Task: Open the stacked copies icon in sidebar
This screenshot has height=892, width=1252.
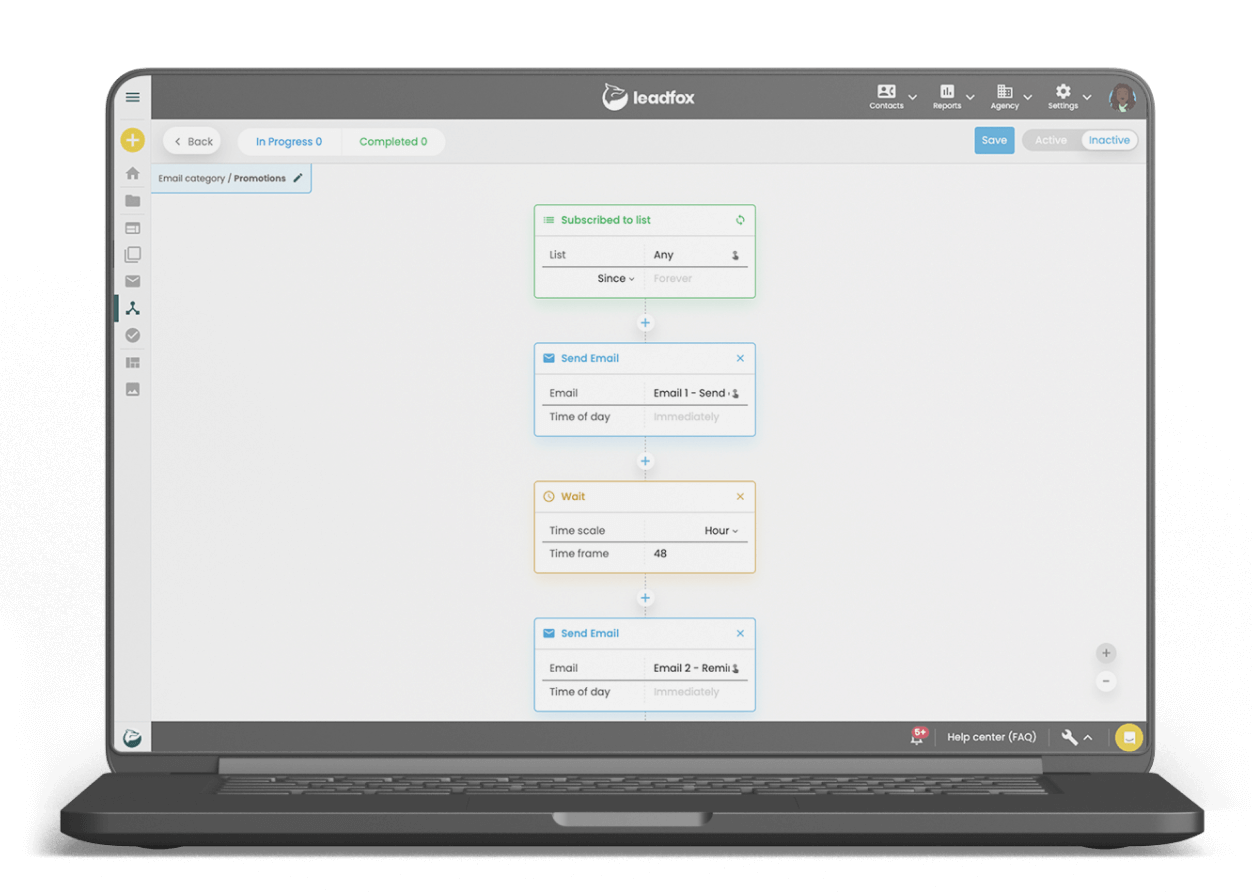Action: (132, 255)
